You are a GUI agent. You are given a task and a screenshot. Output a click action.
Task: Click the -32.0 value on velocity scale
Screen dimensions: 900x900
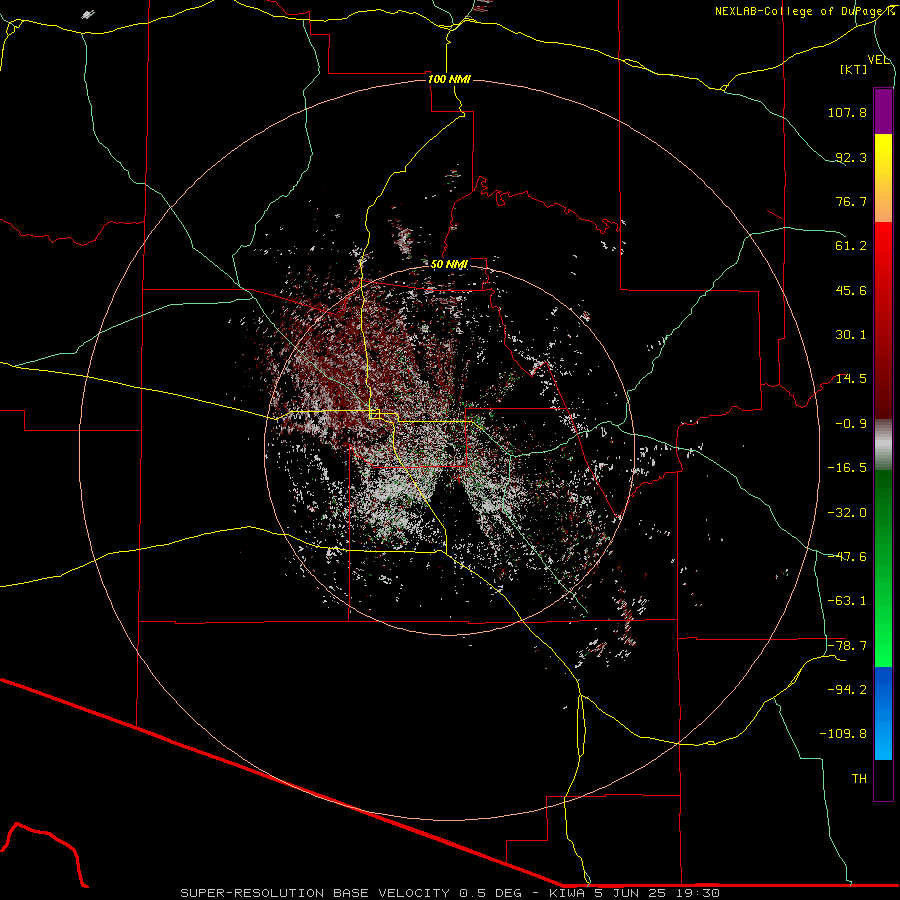(x=847, y=513)
